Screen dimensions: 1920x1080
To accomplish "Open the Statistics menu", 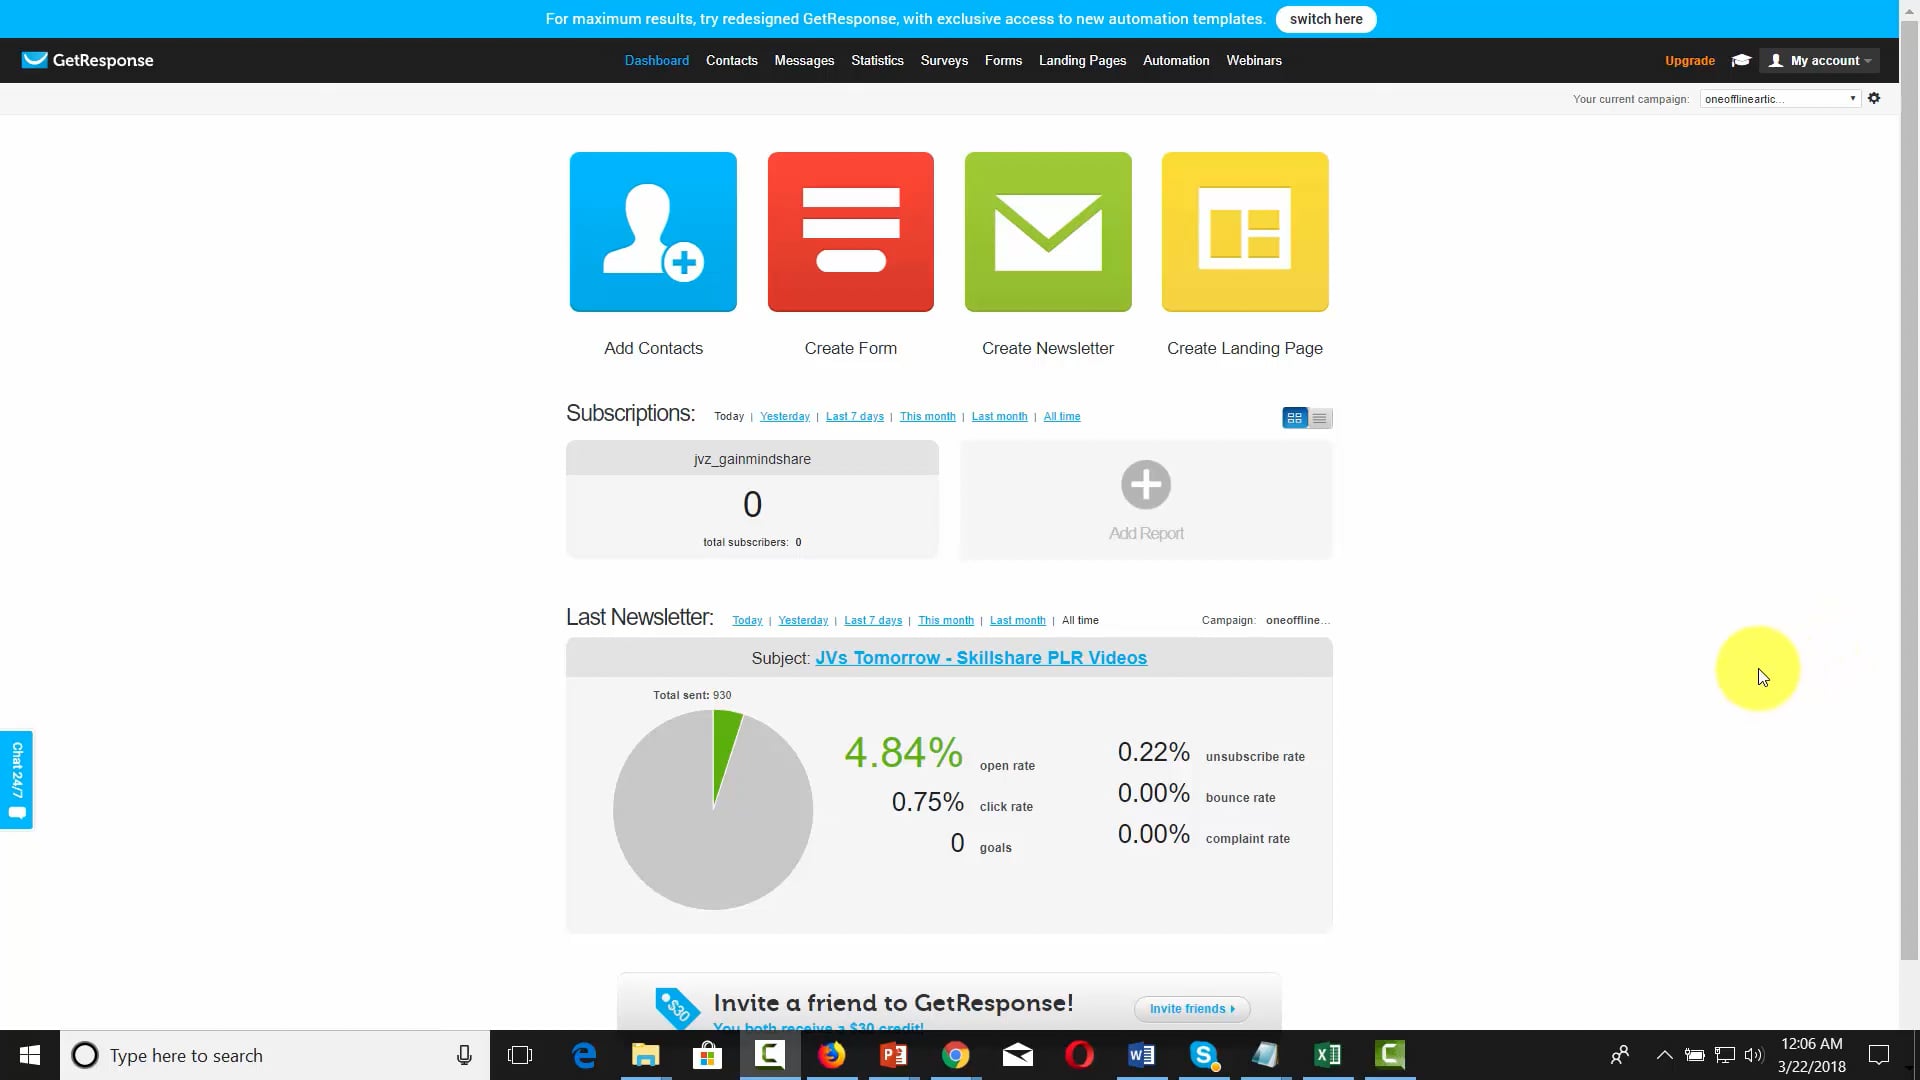I will coord(877,61).
